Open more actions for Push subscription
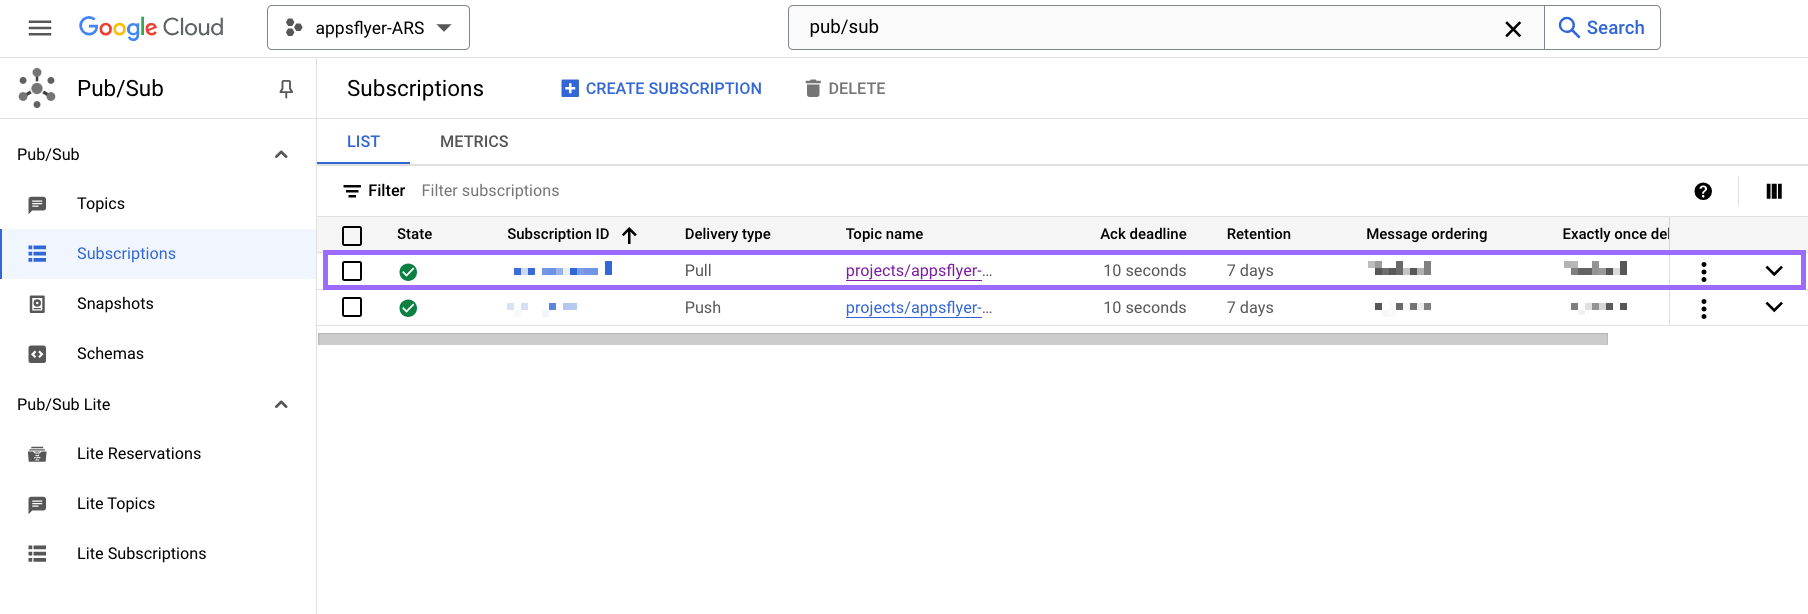Screen dimensions: 1808x614 (x=1704, y=308)
